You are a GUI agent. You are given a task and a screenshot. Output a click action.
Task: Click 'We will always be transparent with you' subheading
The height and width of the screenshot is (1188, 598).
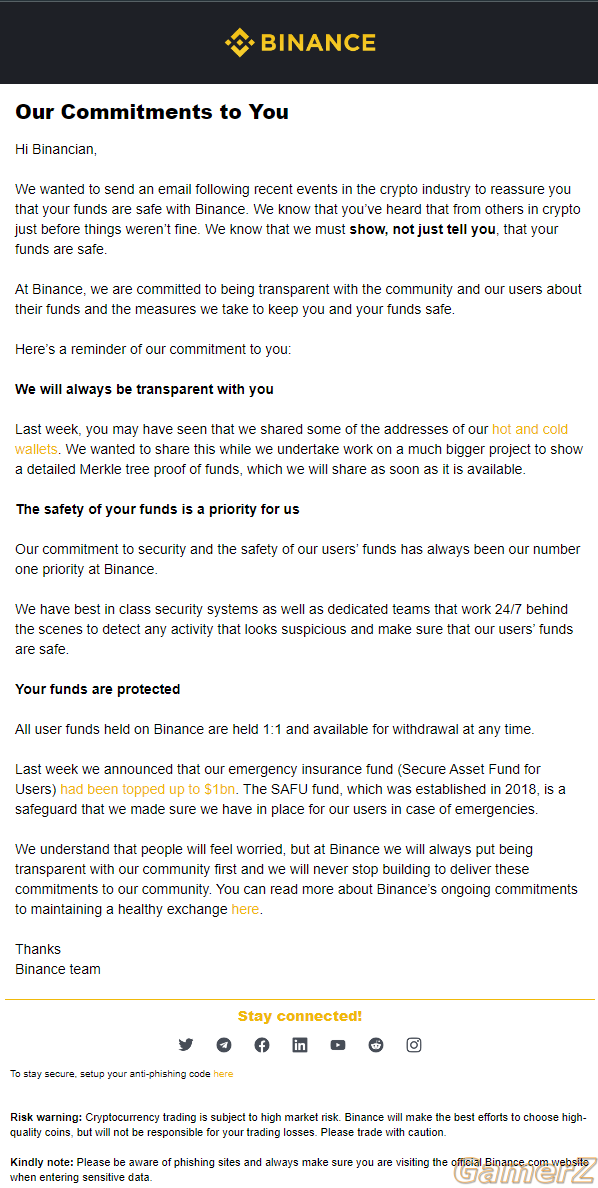(144, 389)
